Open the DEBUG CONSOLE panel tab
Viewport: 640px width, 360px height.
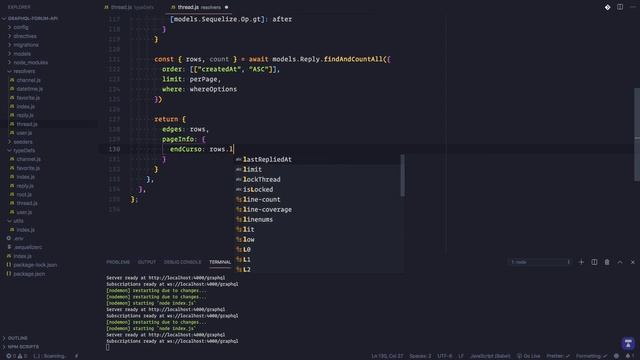[182, 262]
